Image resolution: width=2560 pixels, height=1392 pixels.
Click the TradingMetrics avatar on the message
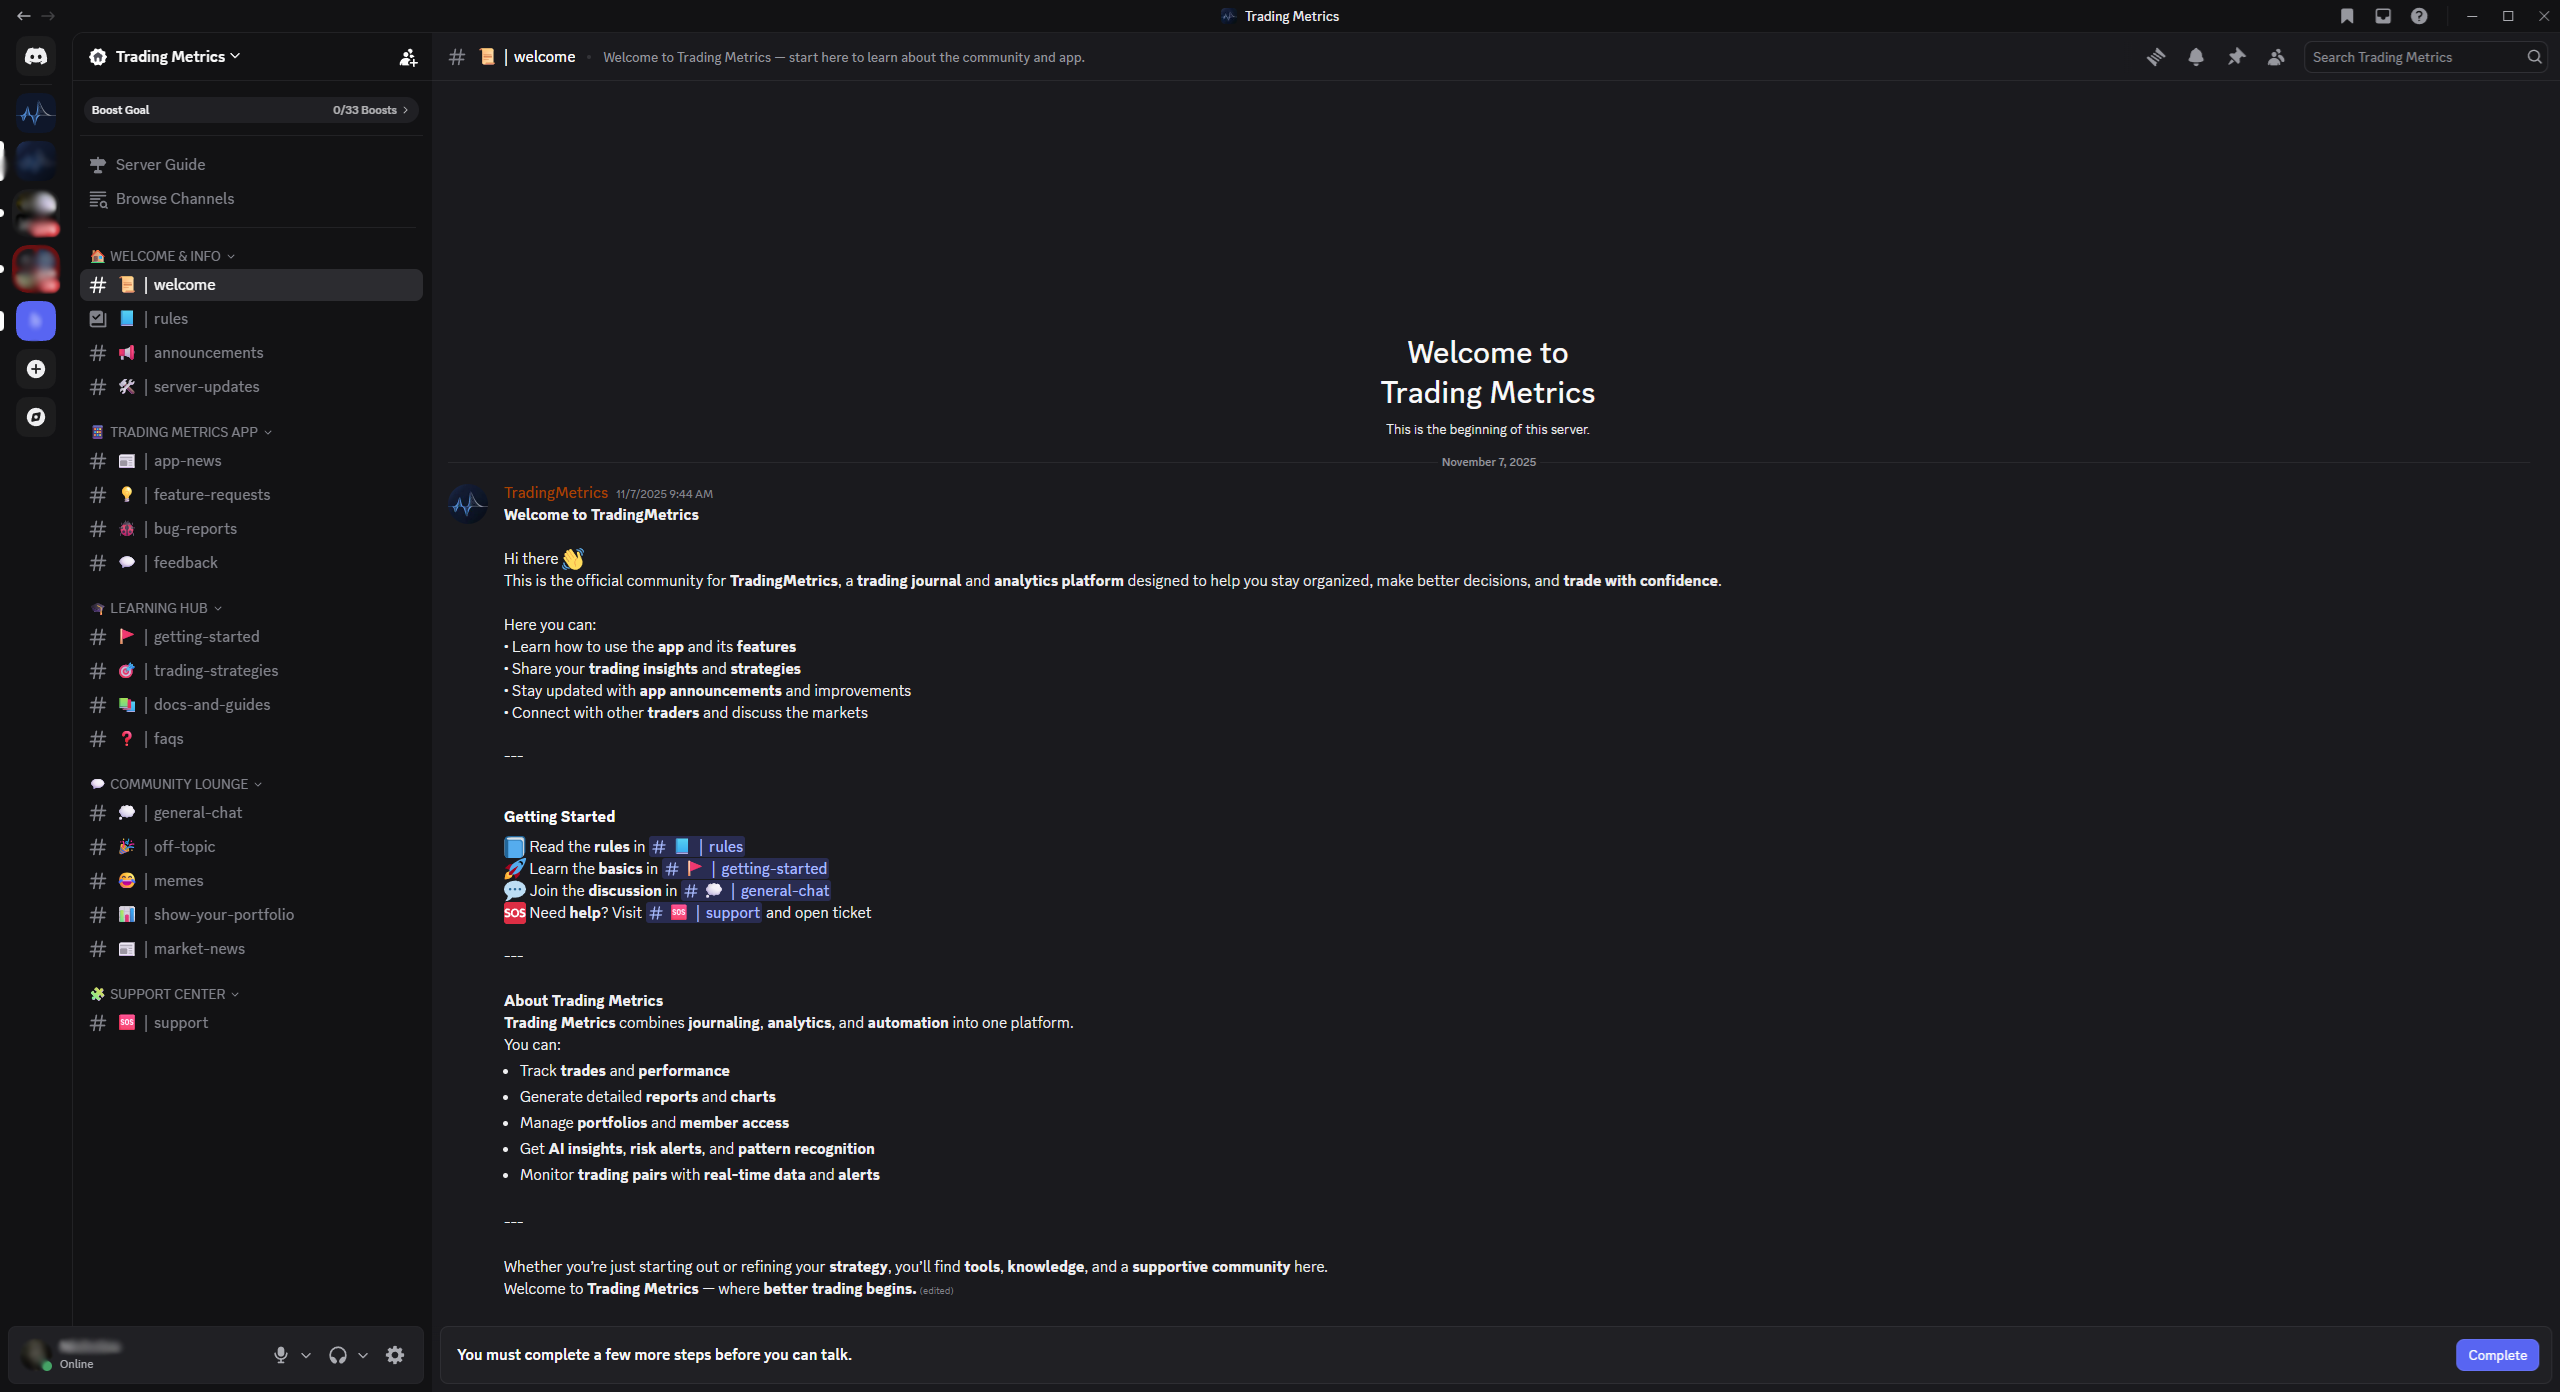point(468,505)
